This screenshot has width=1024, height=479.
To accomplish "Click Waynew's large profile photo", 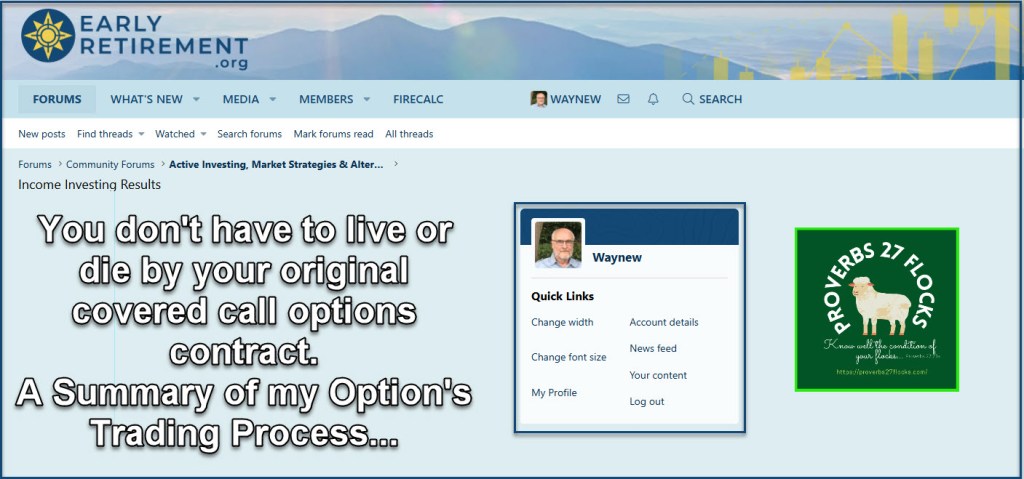I will click(x=558, y=245).
